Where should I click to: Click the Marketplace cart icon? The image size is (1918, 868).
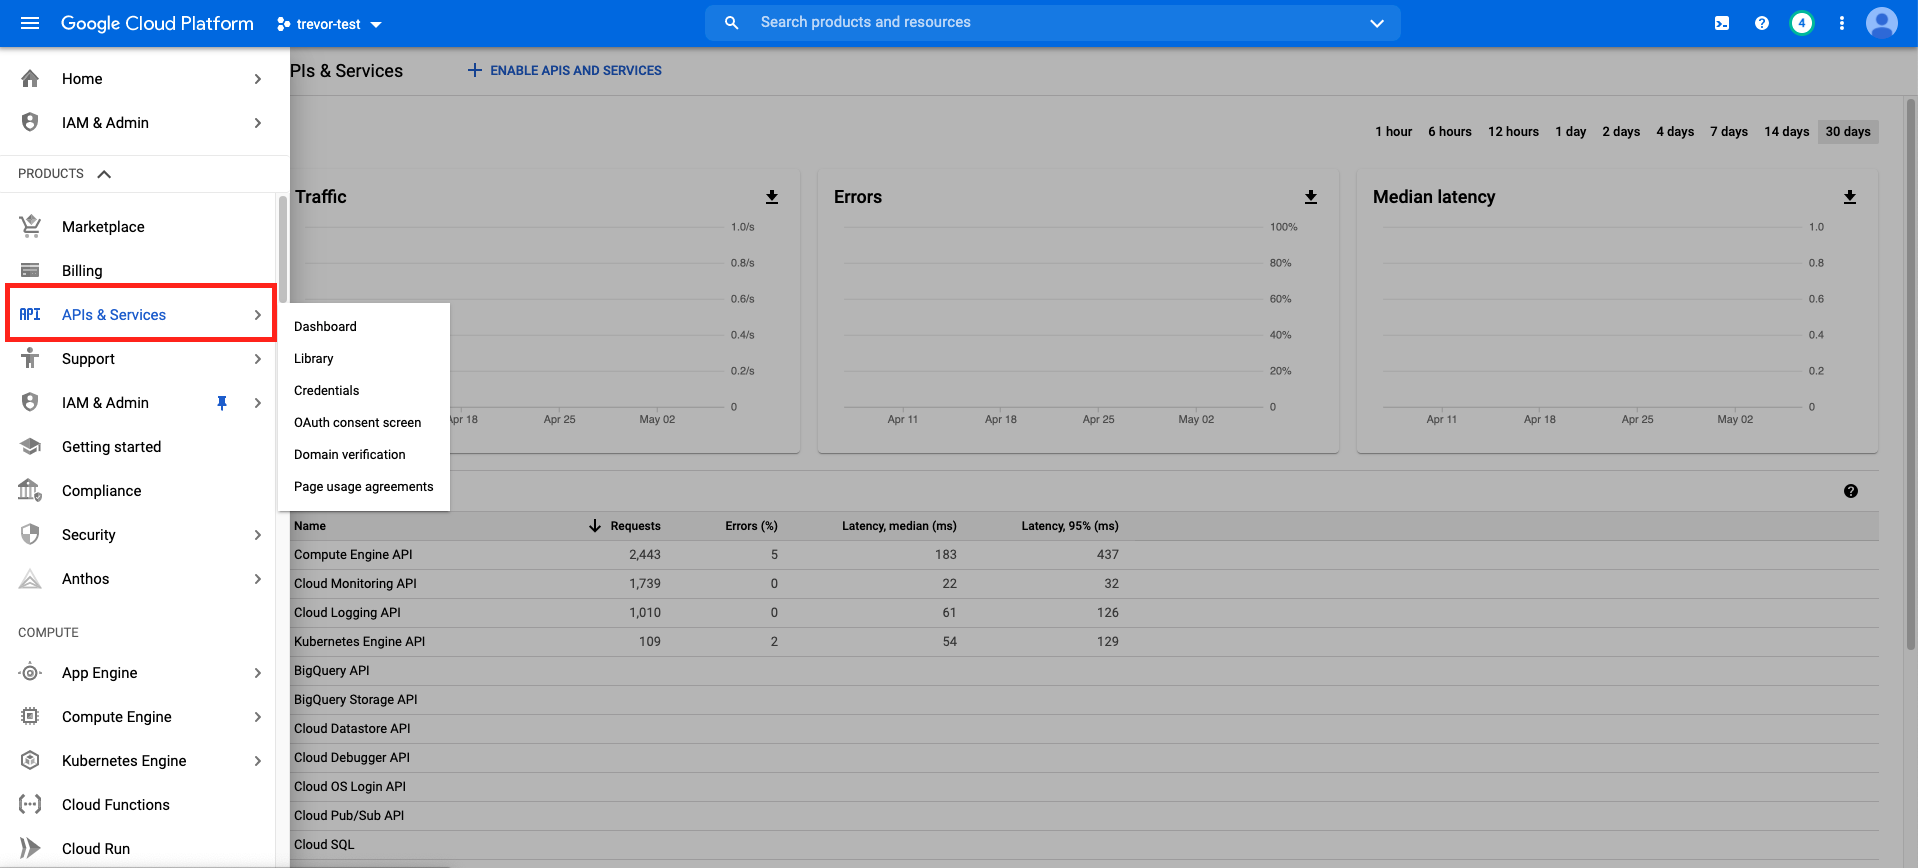30,226
